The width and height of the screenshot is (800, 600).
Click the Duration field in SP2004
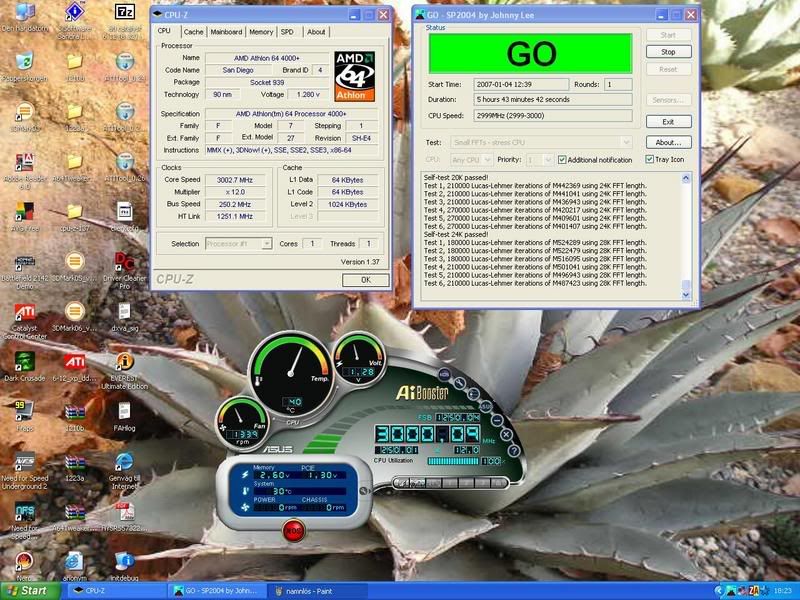click(x=553, y=99)
